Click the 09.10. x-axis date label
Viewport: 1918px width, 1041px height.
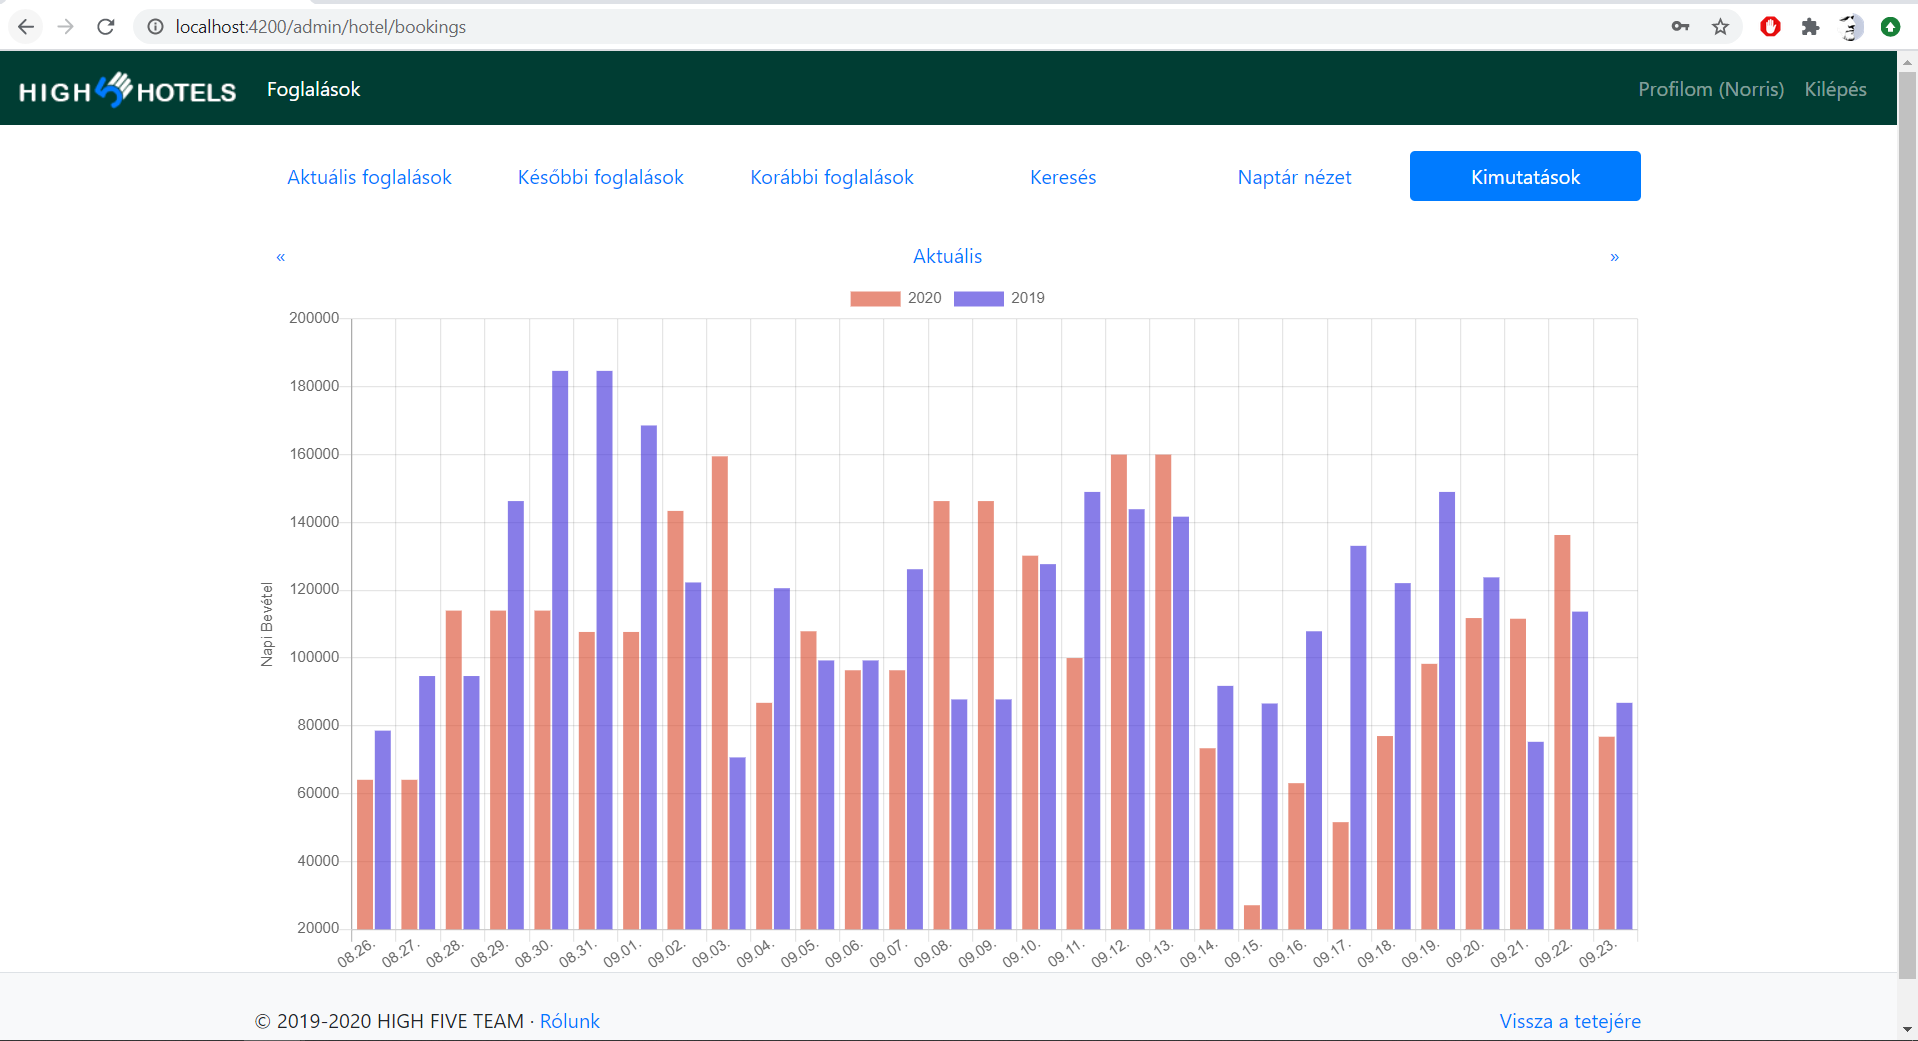(1022, 953)
